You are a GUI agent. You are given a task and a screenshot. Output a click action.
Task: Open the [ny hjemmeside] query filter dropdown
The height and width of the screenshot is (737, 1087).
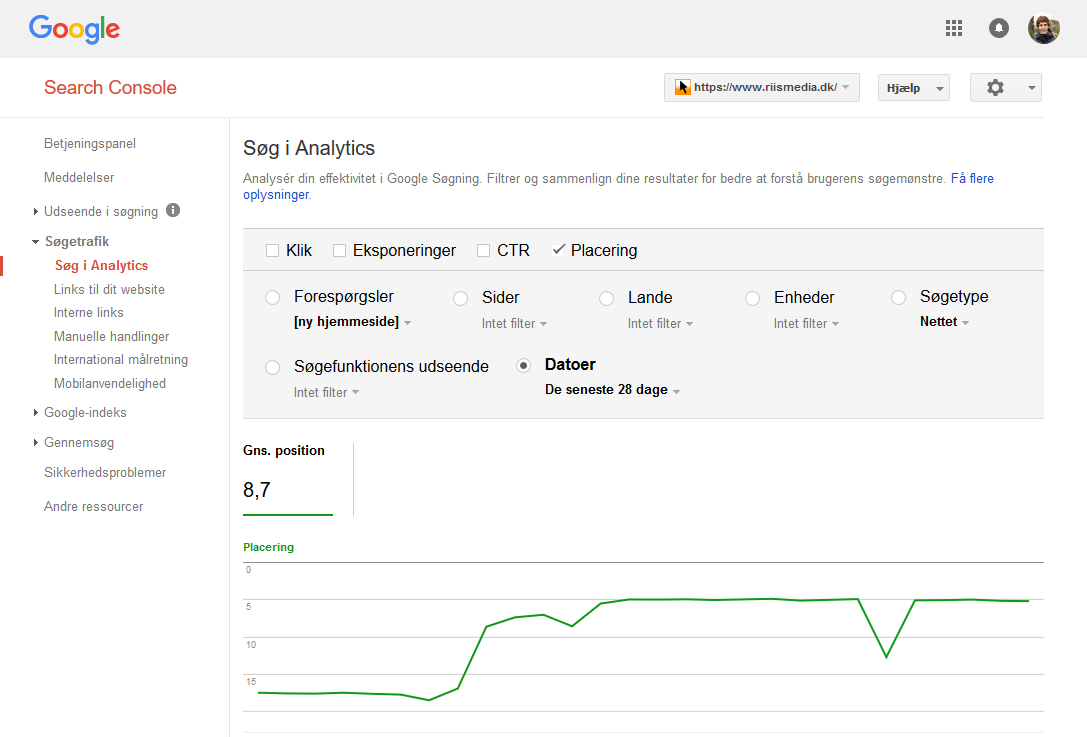352,322
